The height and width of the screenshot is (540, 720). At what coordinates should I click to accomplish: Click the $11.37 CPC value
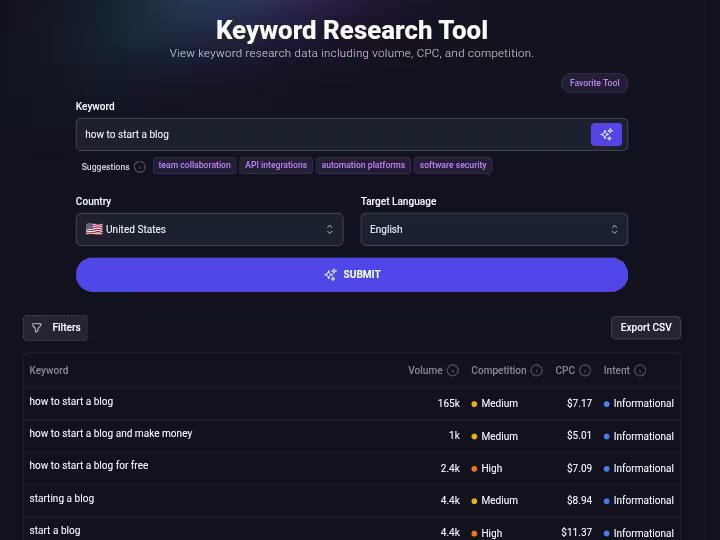576,532
